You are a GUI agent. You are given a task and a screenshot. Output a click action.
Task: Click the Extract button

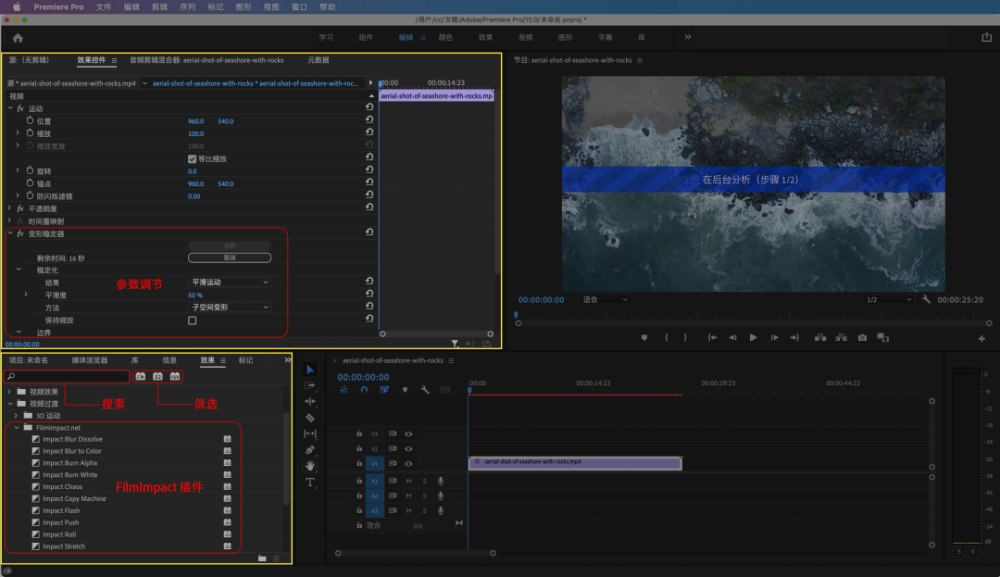(841, 338)
